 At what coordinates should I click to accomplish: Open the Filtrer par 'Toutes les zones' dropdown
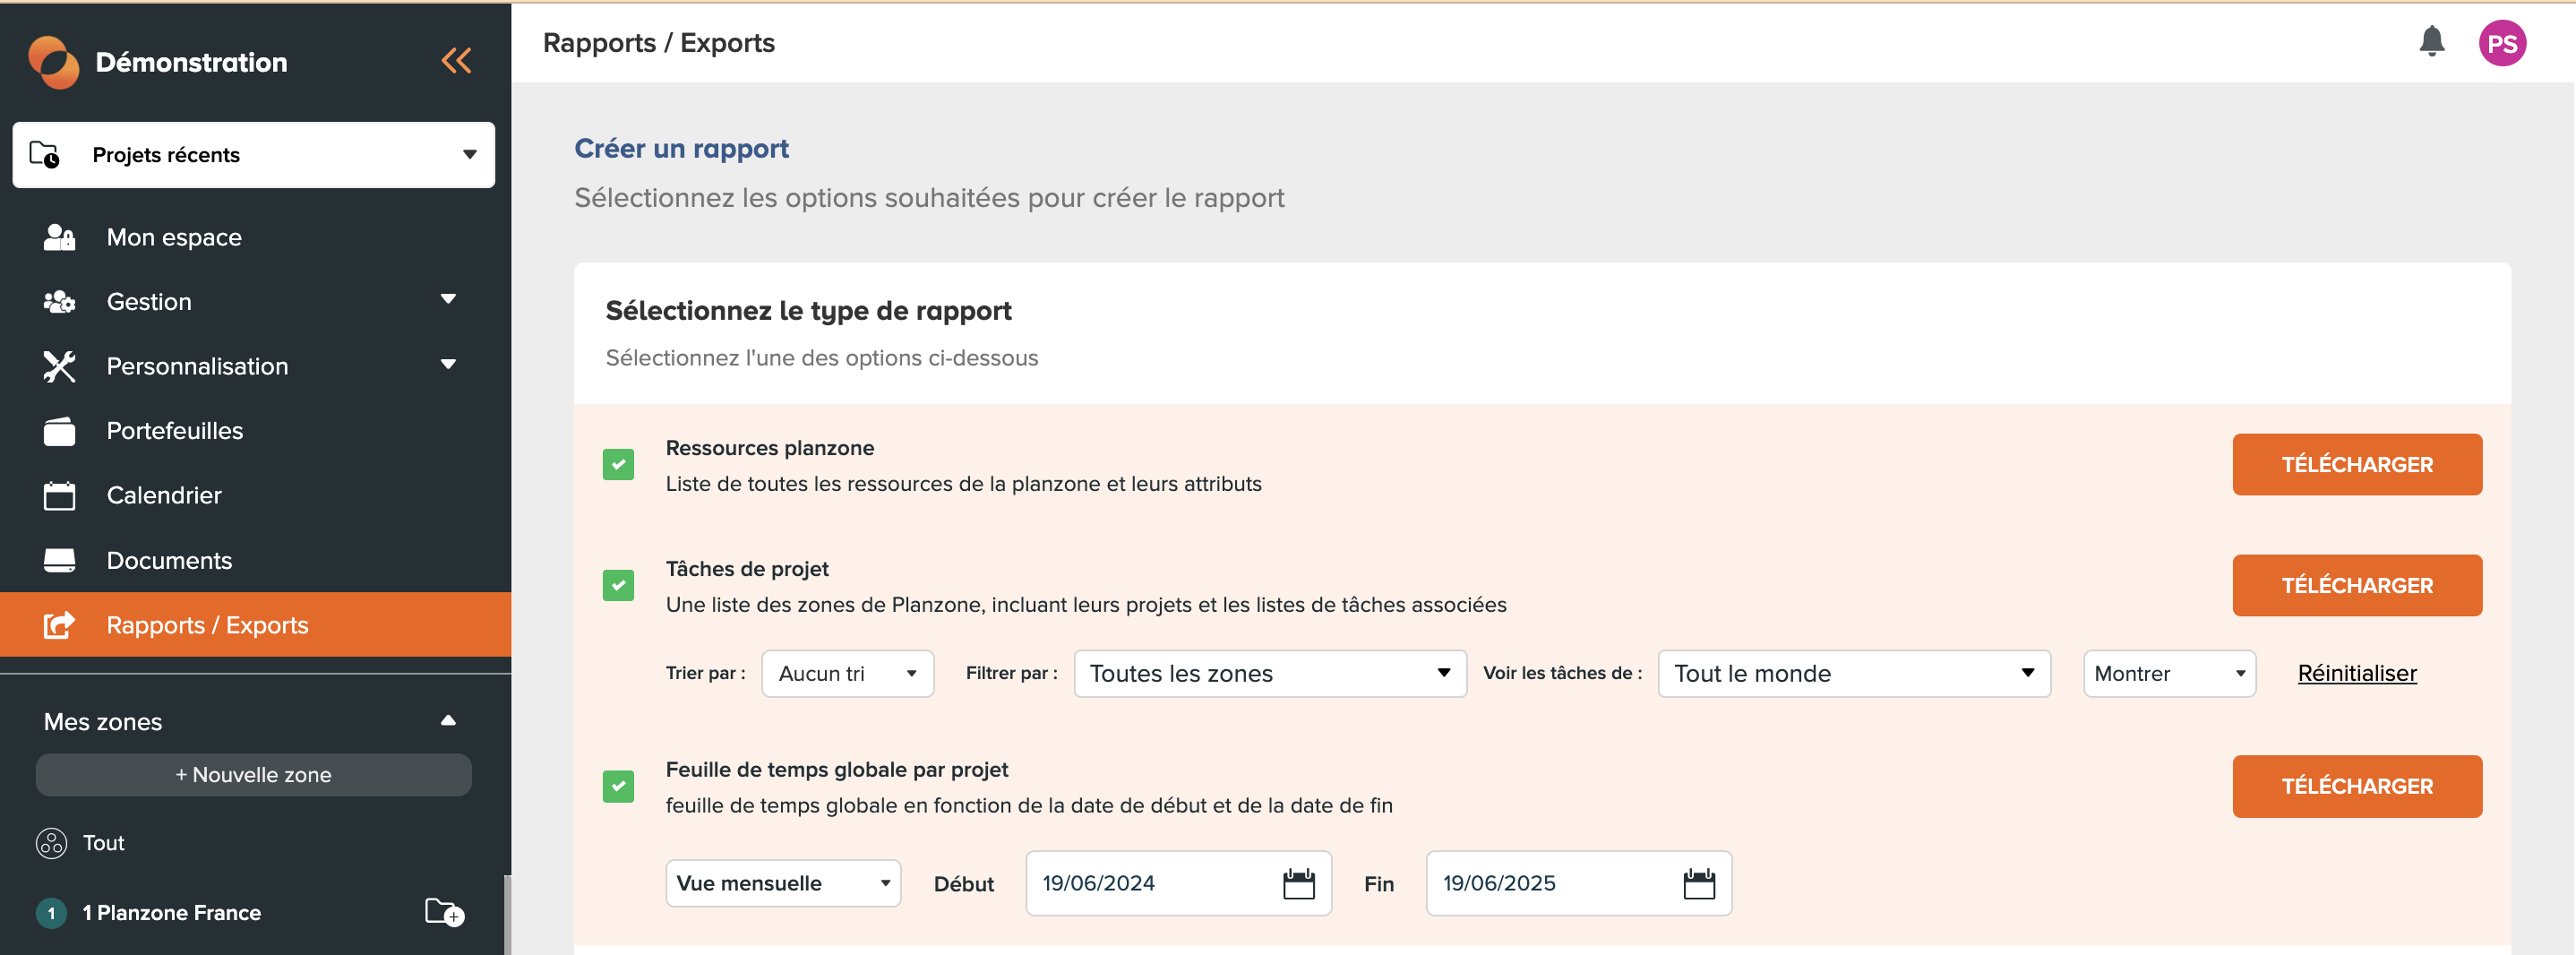pyautogui.click(x=1269, y=673)
